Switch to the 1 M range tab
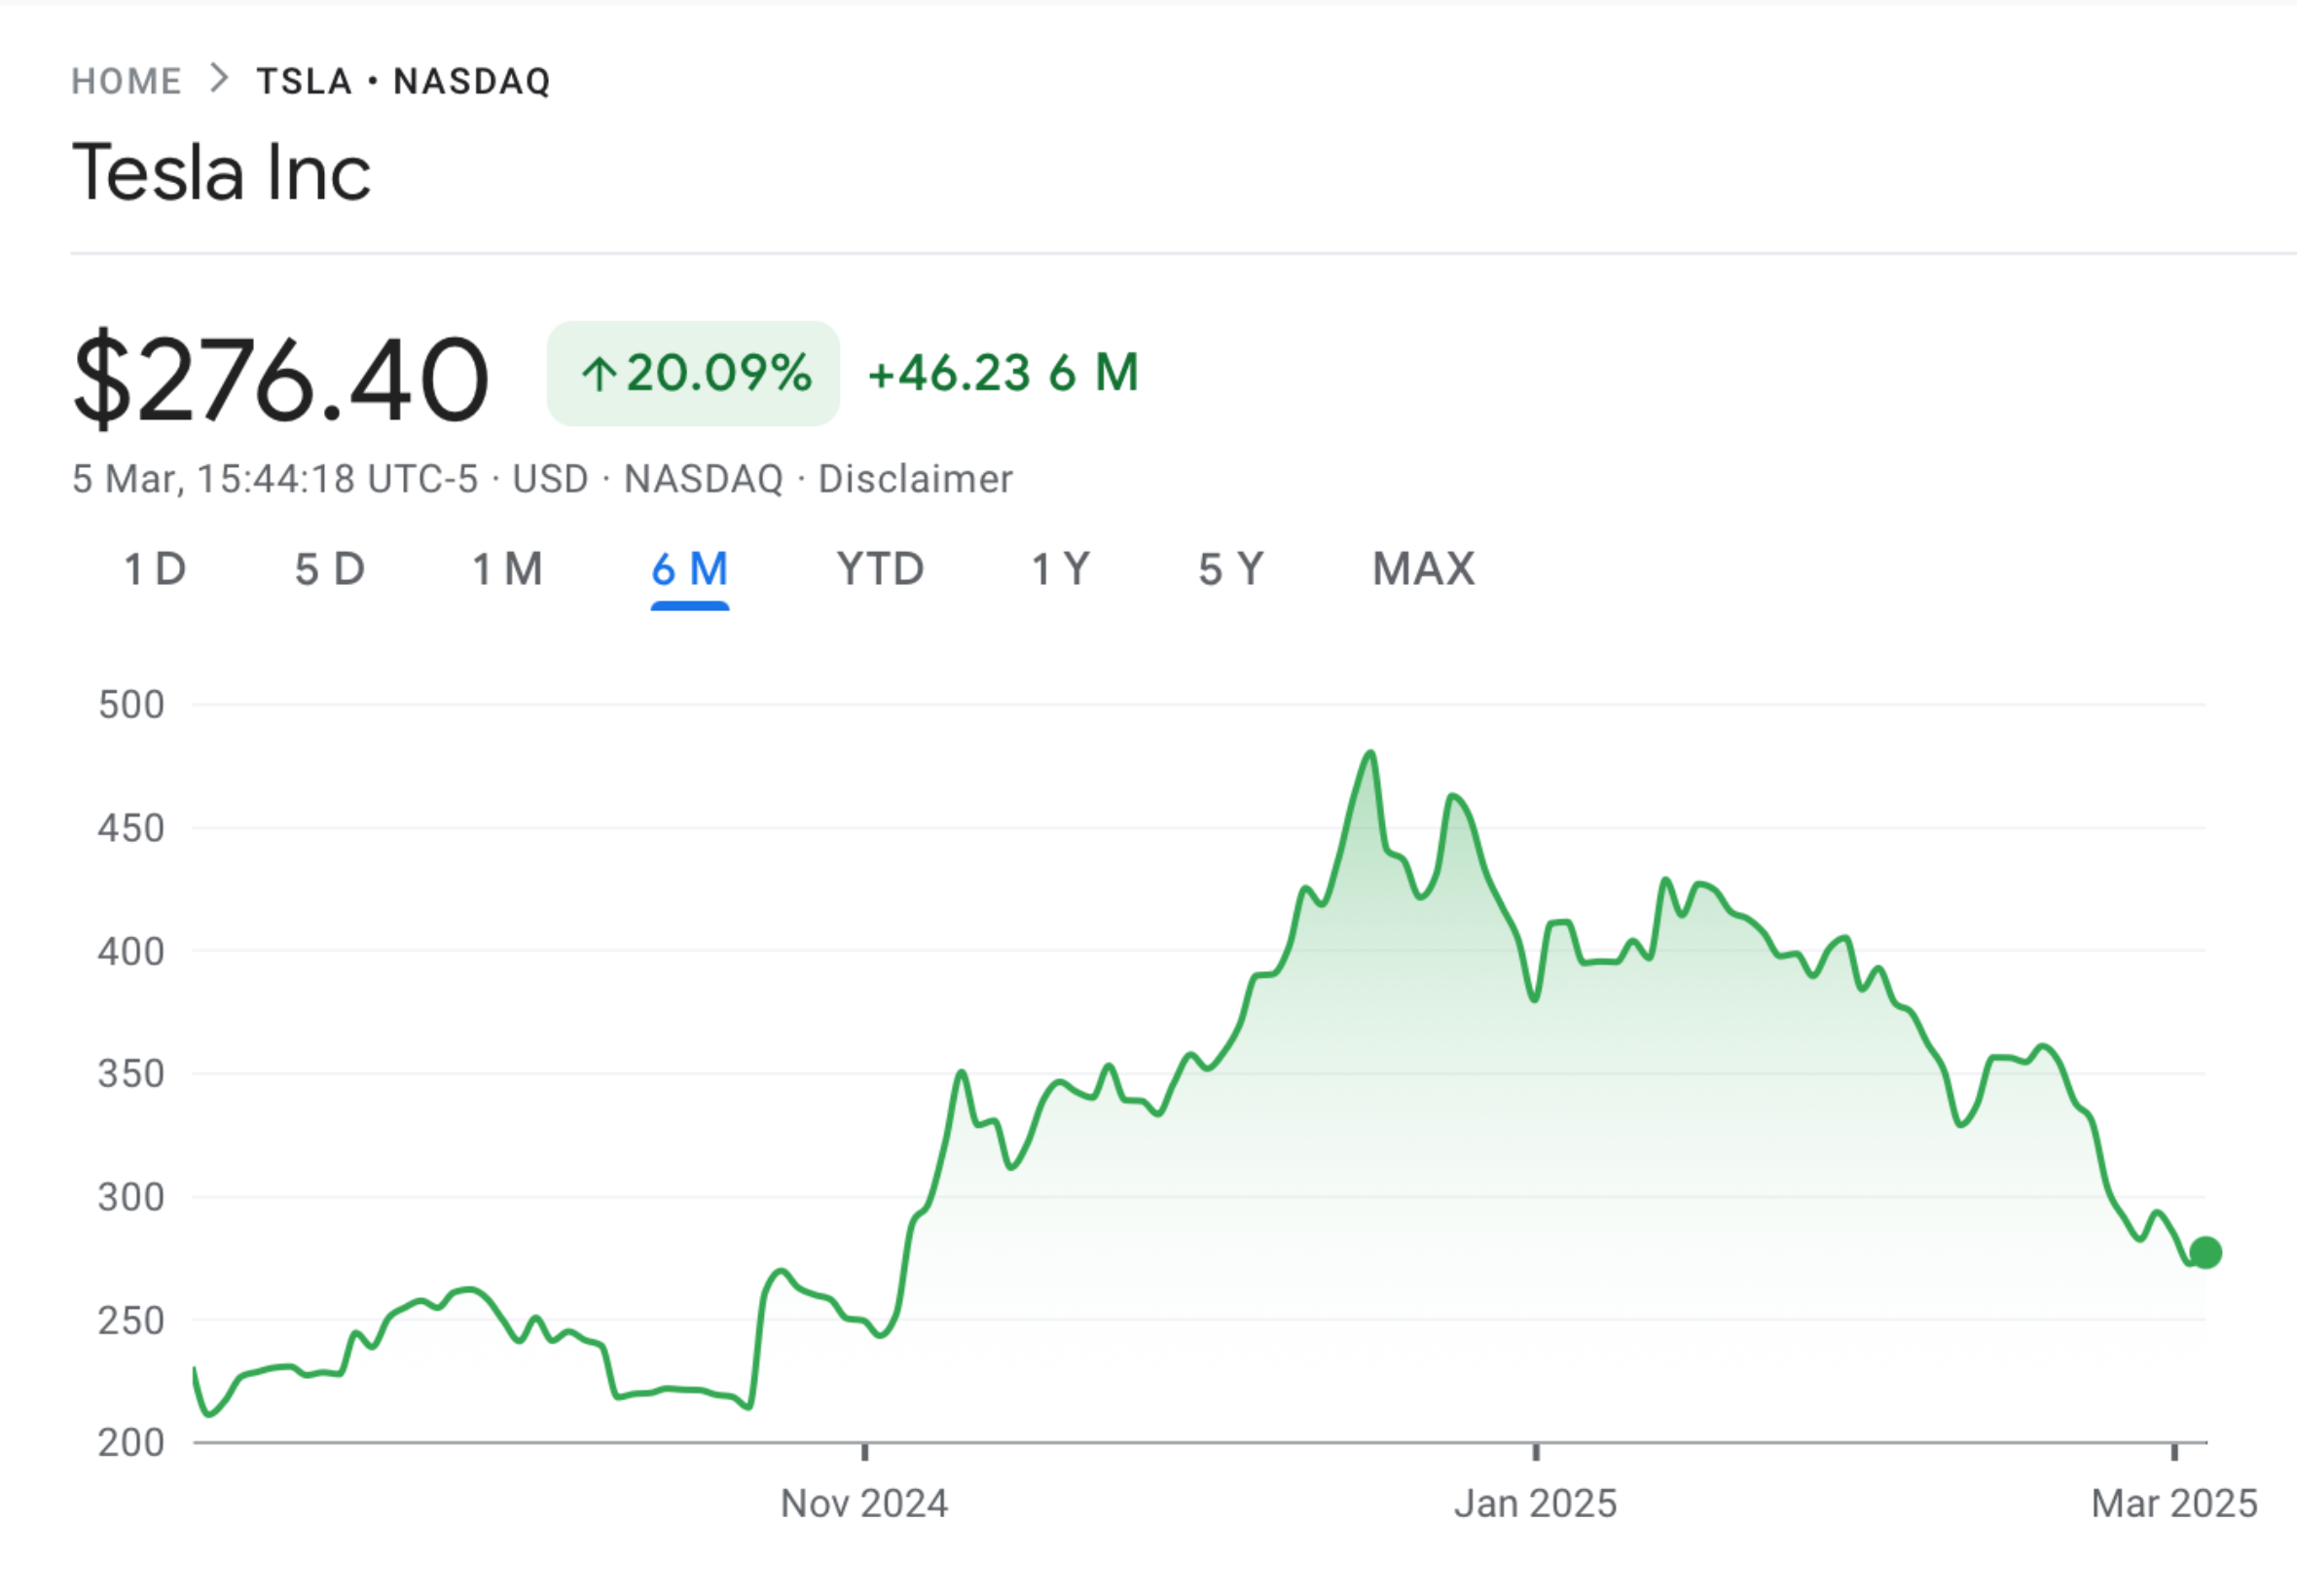Viewport: 2297px width, 1596px height. click(x=507, y=570)
